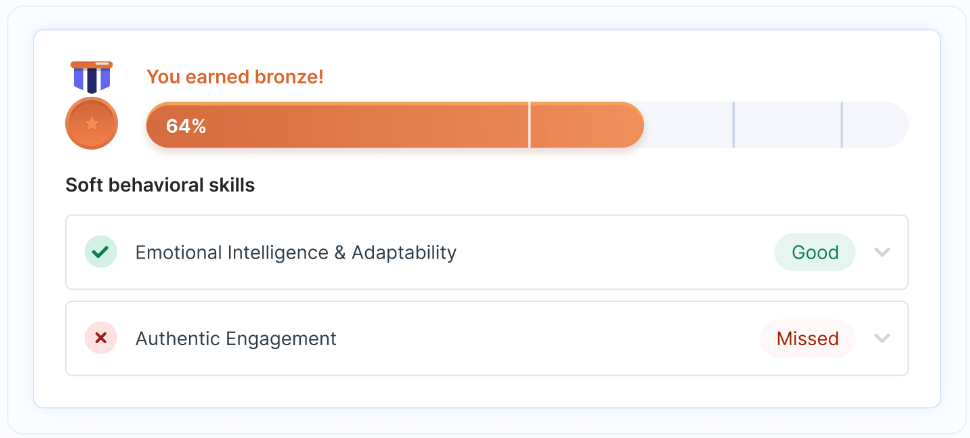970x438 pixels.
Task: Click the unfilled end of the progress bar
Action: click(x=877, y=125)
